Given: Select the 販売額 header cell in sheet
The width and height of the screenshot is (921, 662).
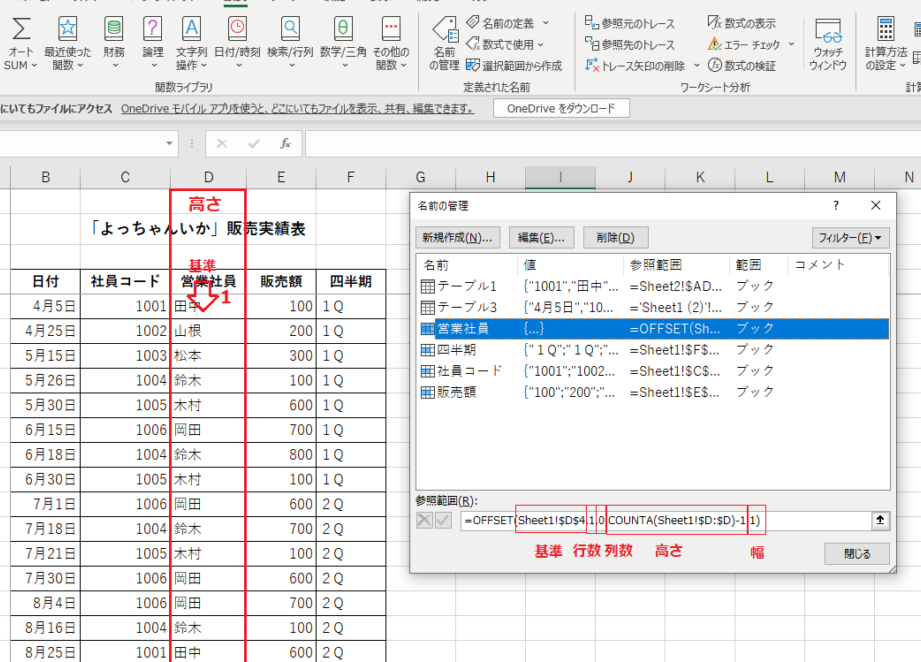Looking at the screenshot, I should click(281, 281).
